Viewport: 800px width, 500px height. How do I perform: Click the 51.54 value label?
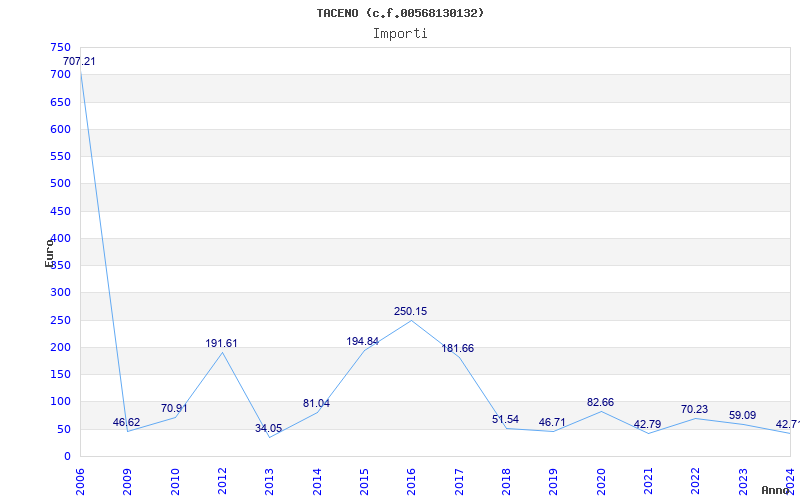pyautogui.click(x=506, y=419)
